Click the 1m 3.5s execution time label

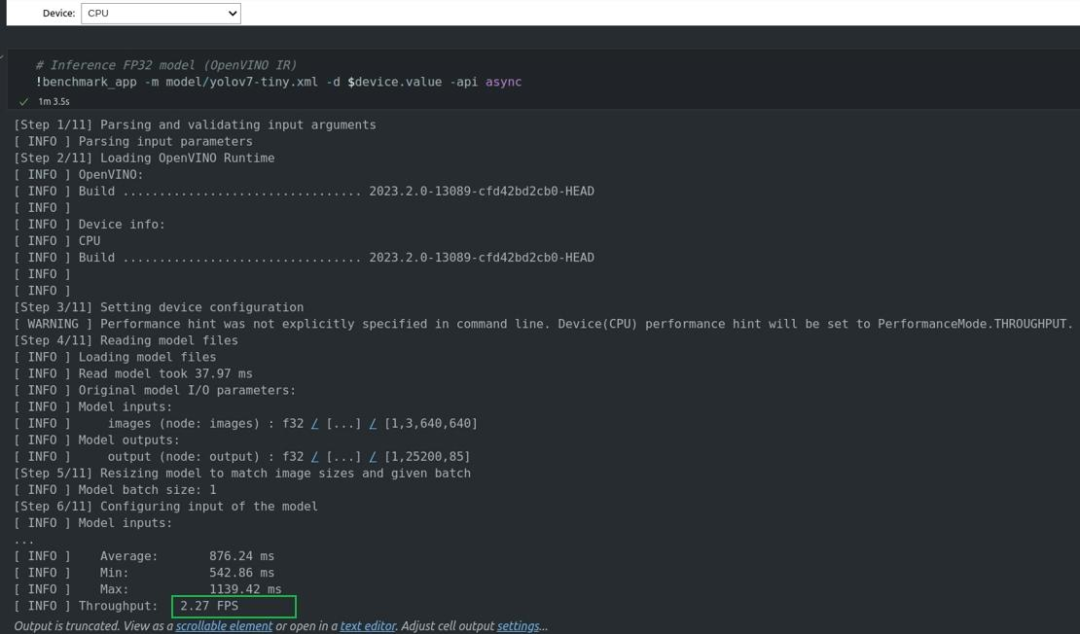54,101
